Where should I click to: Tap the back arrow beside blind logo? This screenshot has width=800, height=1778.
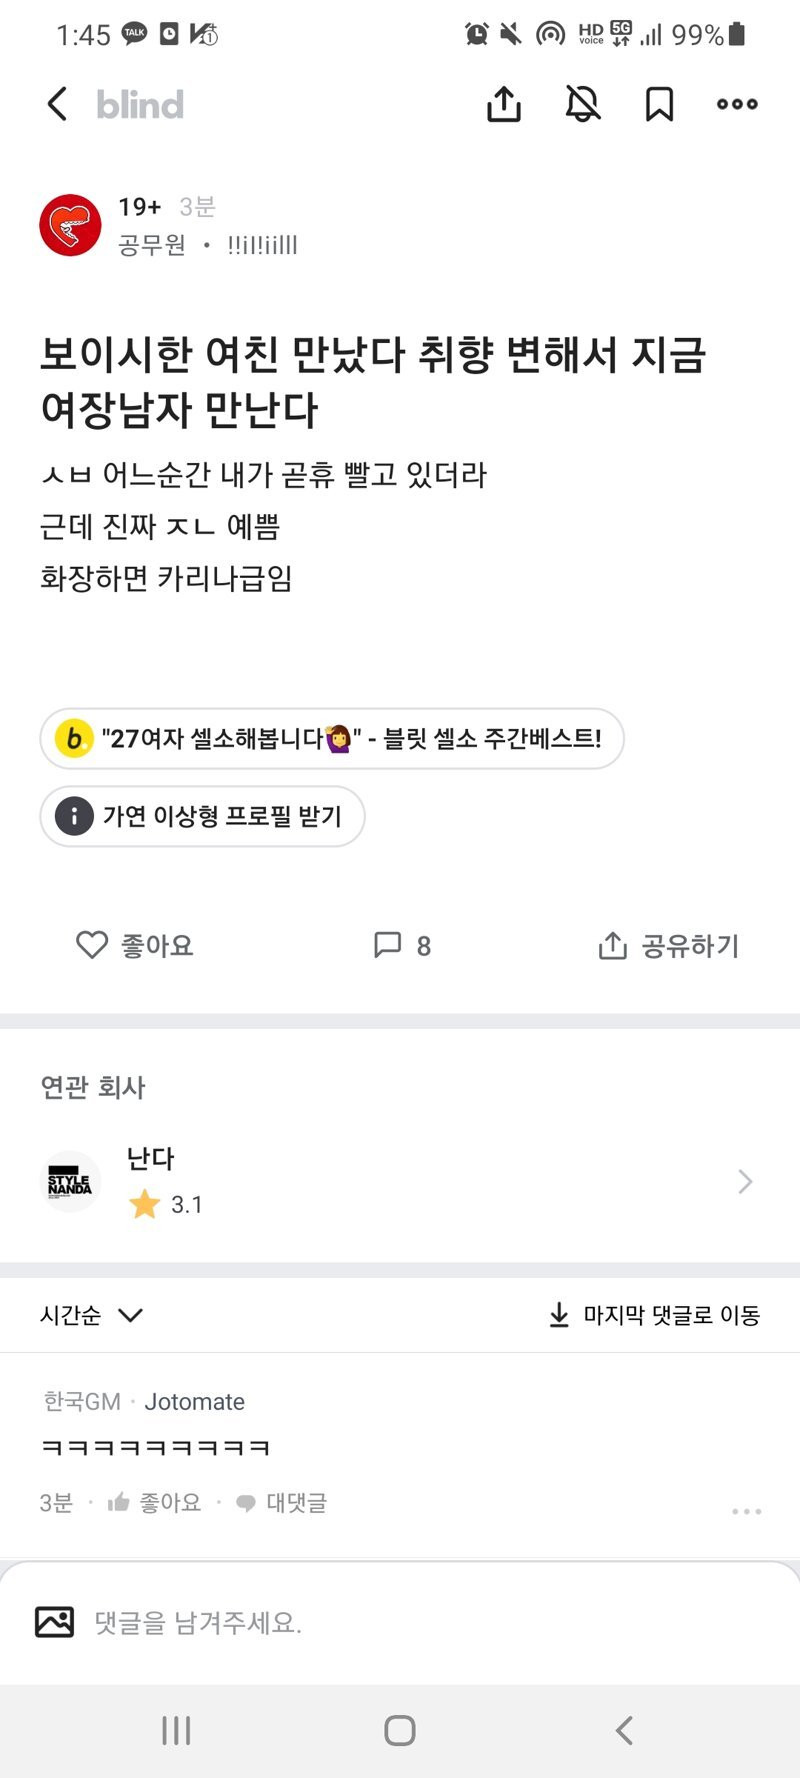58,104
